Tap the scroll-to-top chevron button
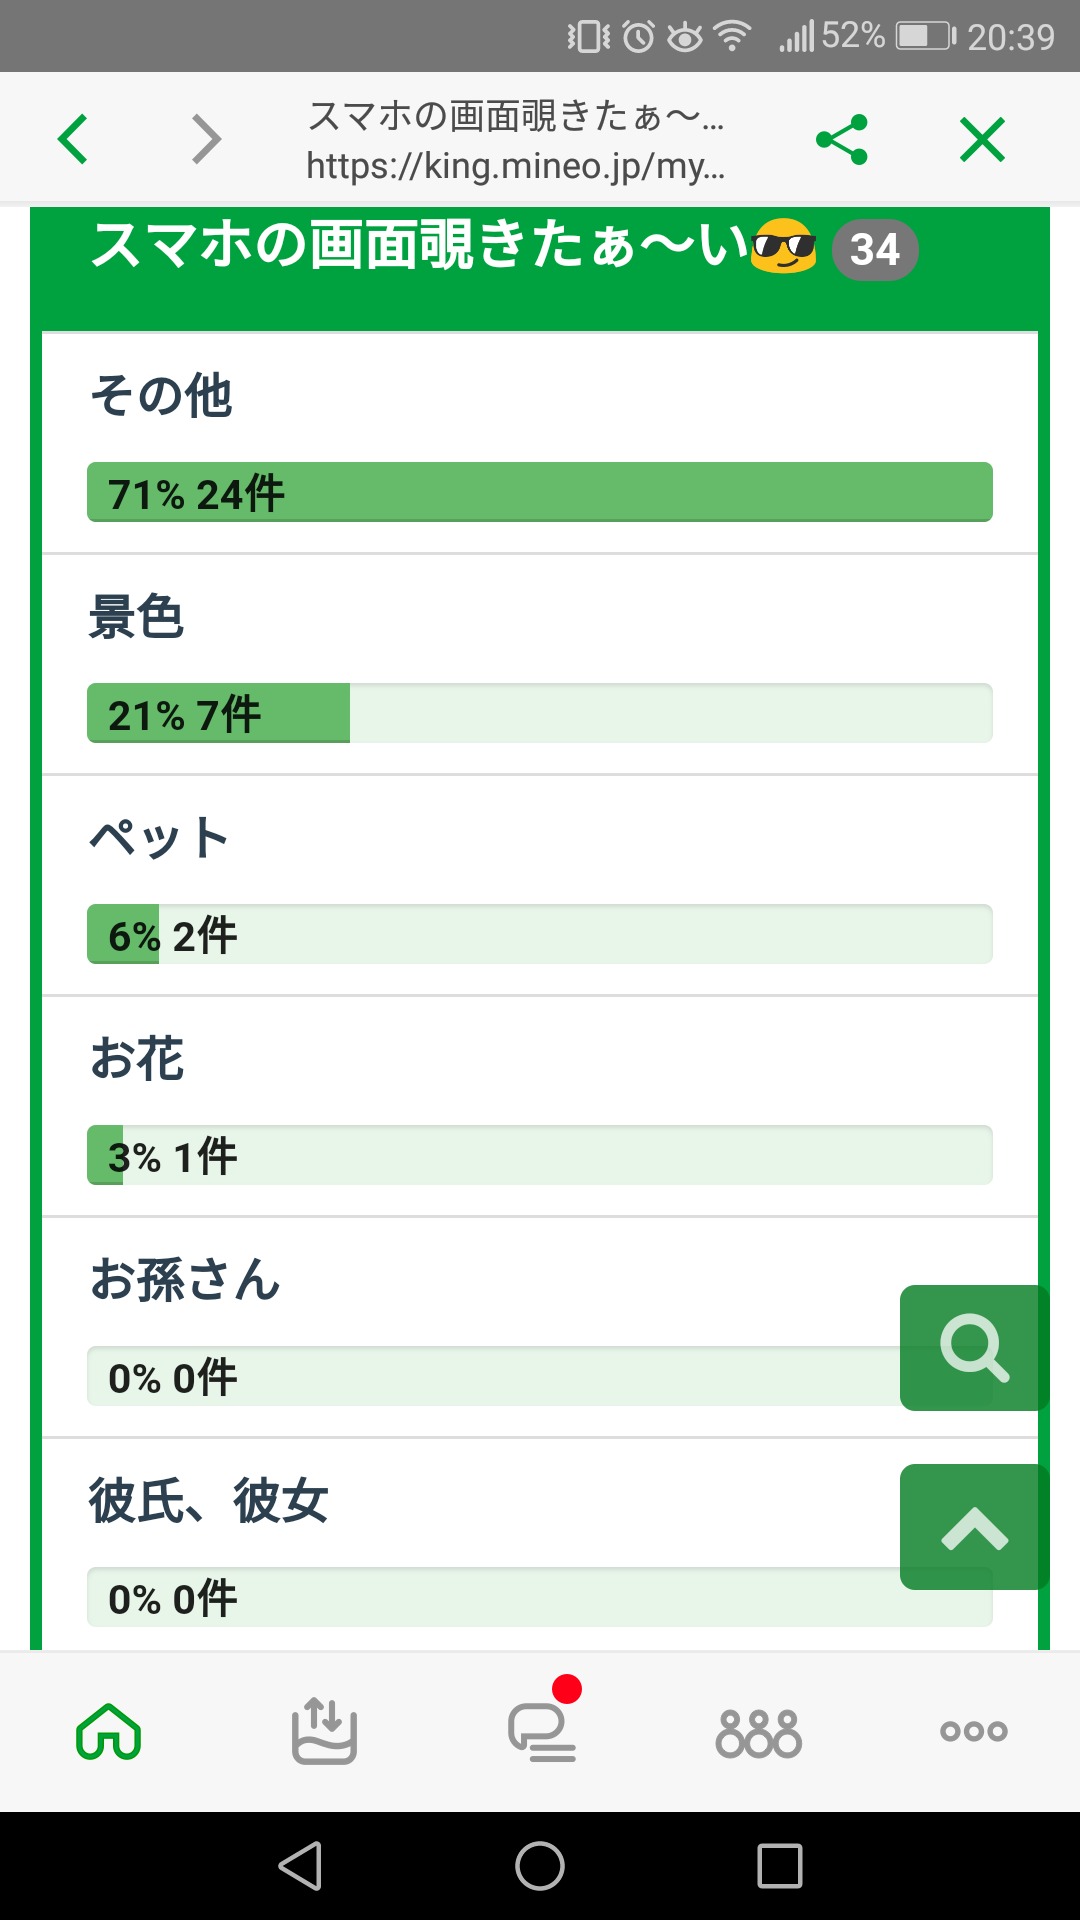This screenshot has width=1080, height=1920. [x=974, y=1527]
